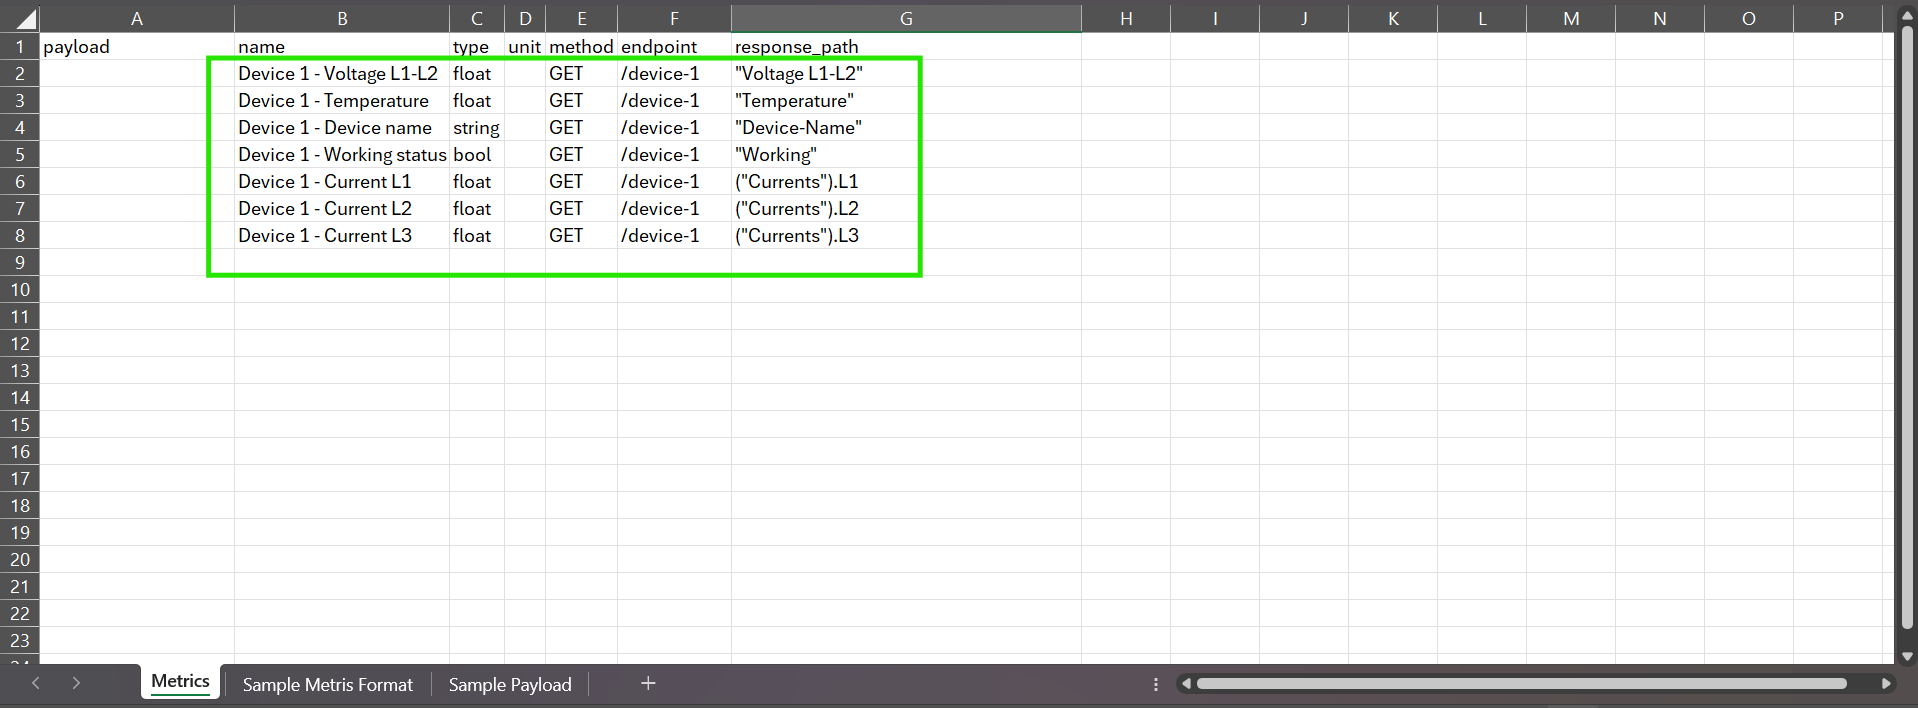Select row 9 header
Viewport: 1918px width, 708px height.
pyautogui.click(x=20, y=262)
